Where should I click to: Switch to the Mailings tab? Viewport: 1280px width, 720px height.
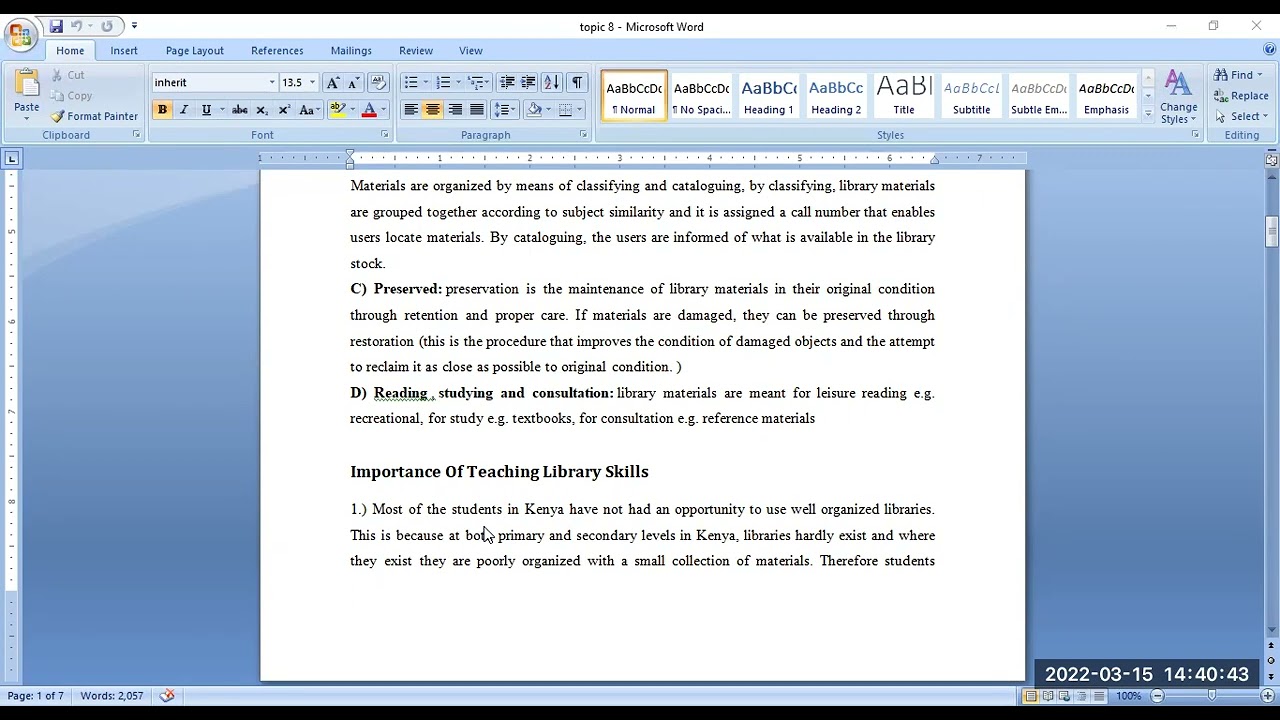click(x=351, y=51)
